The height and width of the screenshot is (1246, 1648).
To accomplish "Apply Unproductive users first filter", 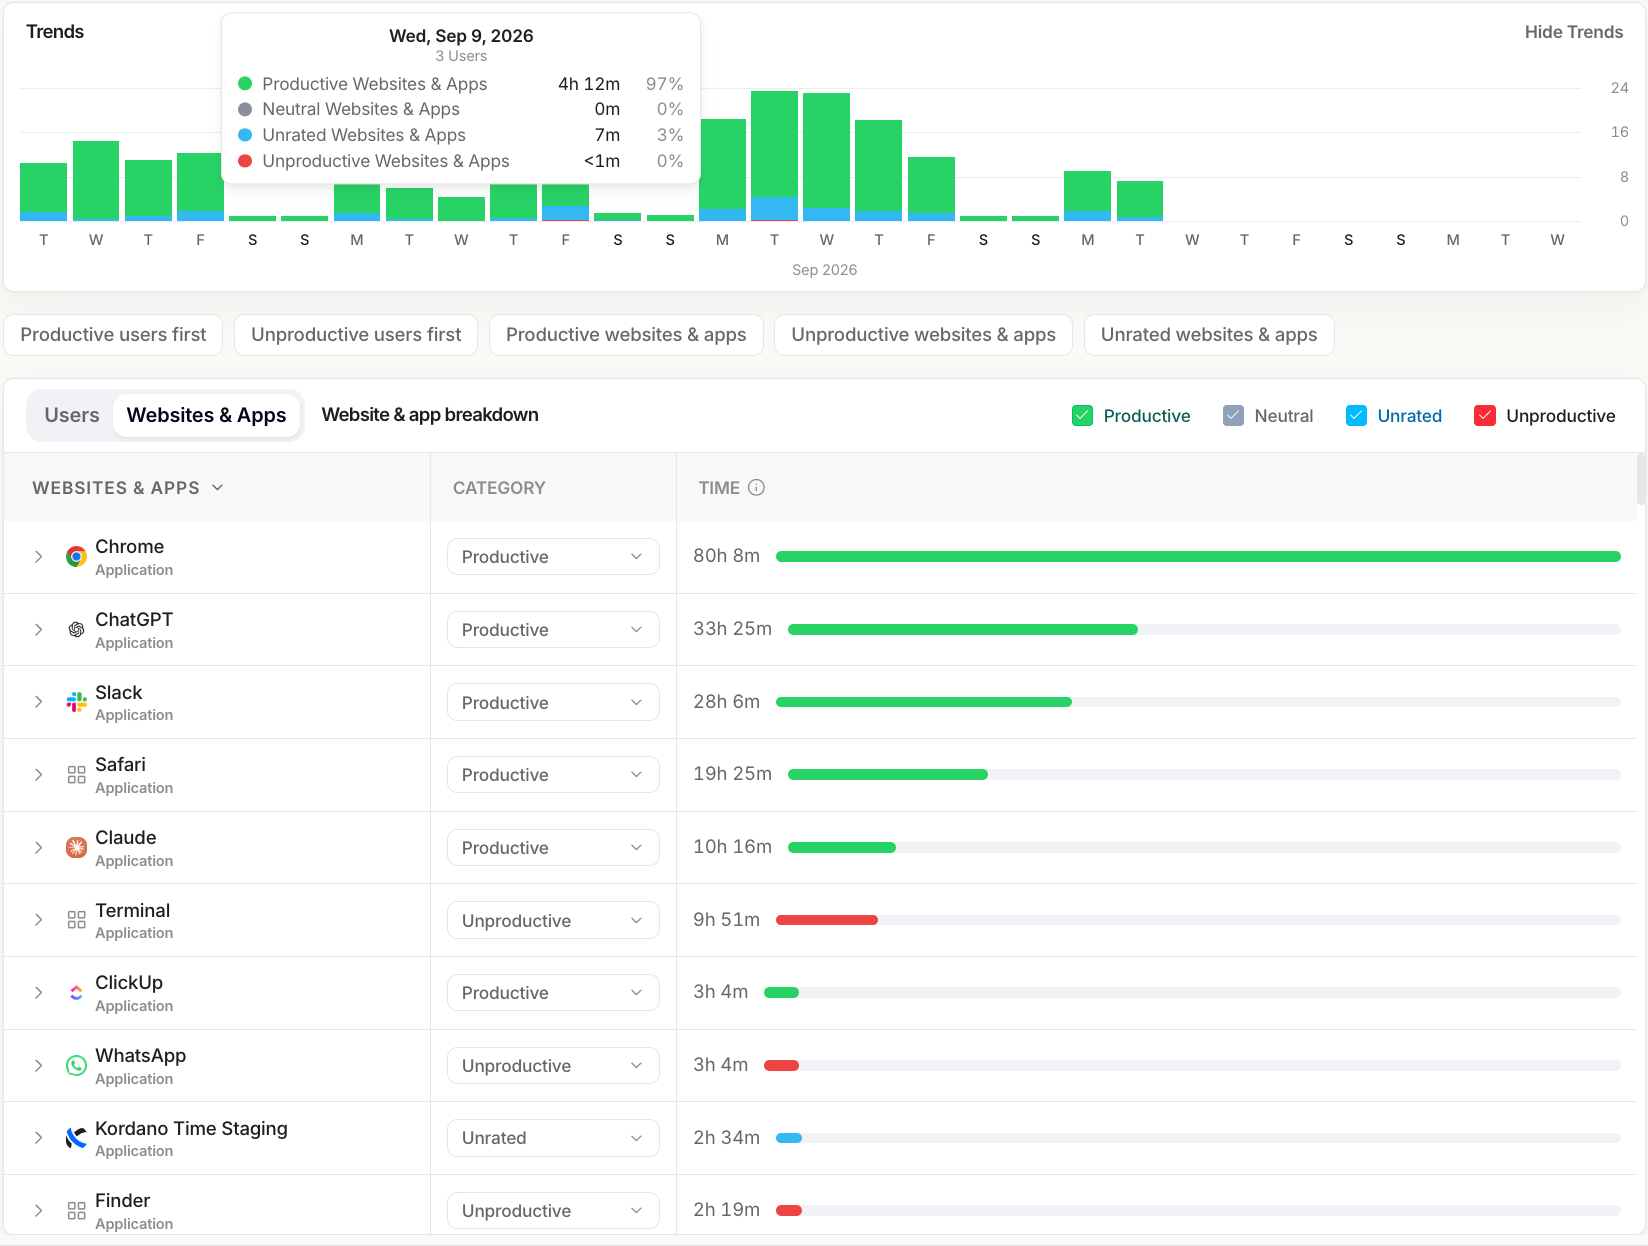I will point(356,335).
